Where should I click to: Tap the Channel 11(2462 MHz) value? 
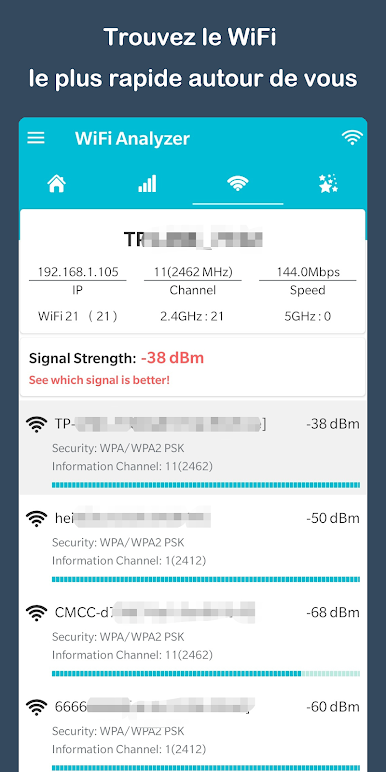click(193, 272)
